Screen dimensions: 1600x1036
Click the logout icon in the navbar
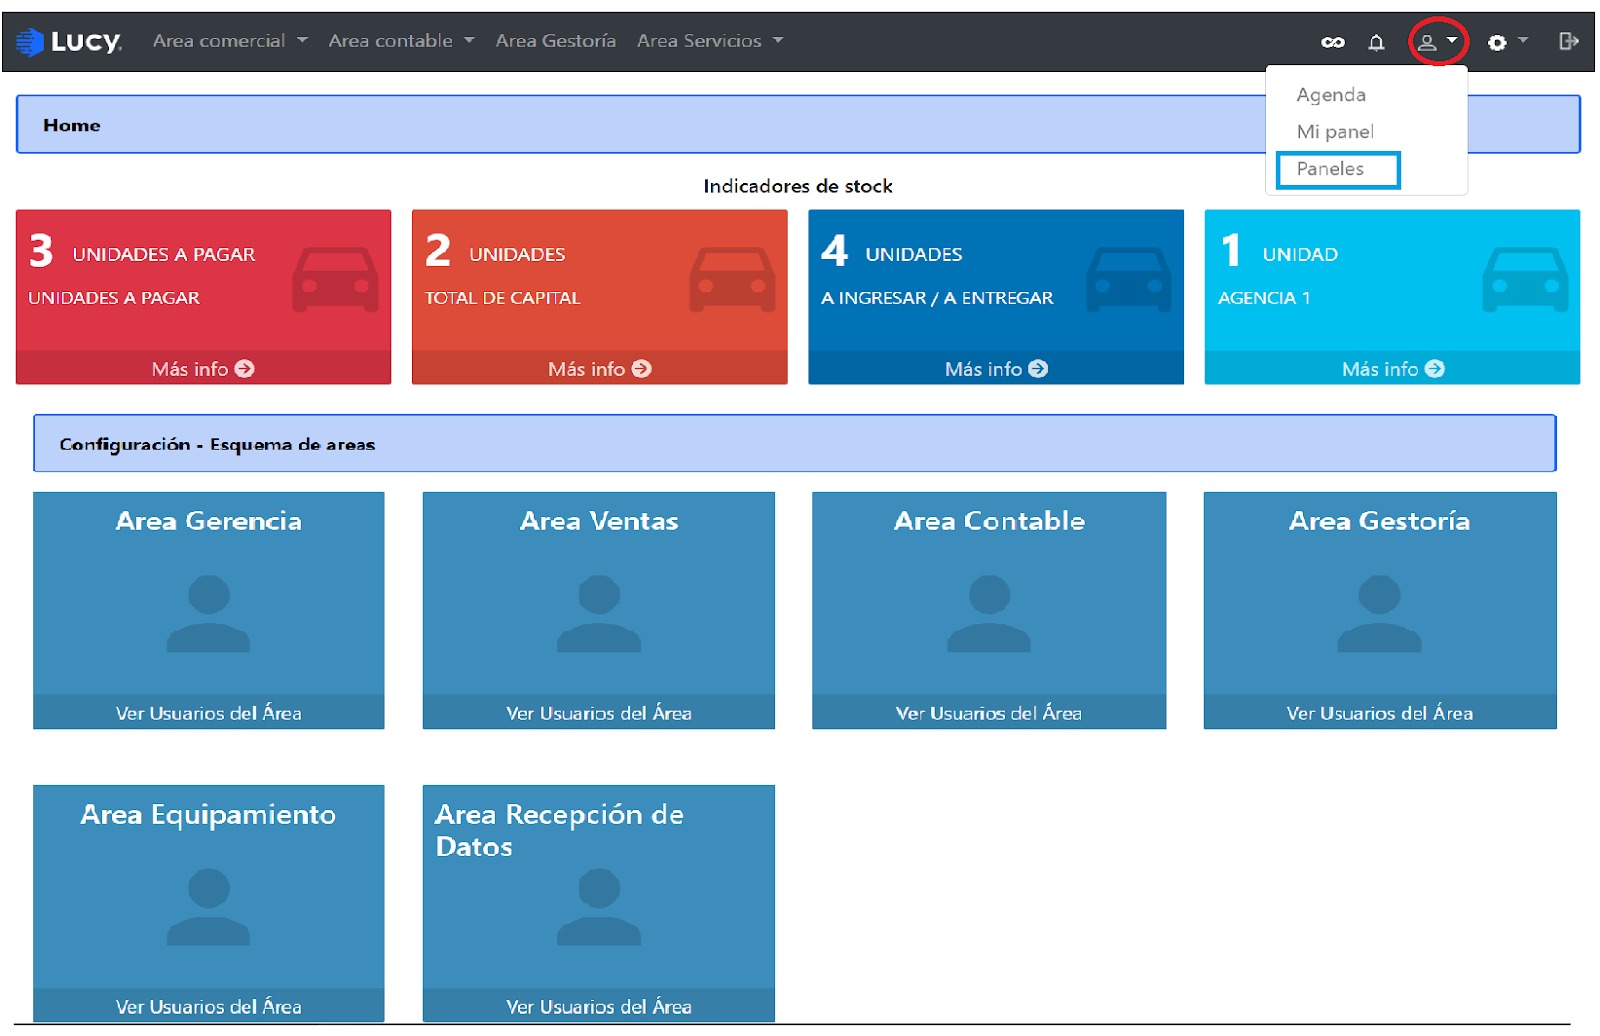1568,41
